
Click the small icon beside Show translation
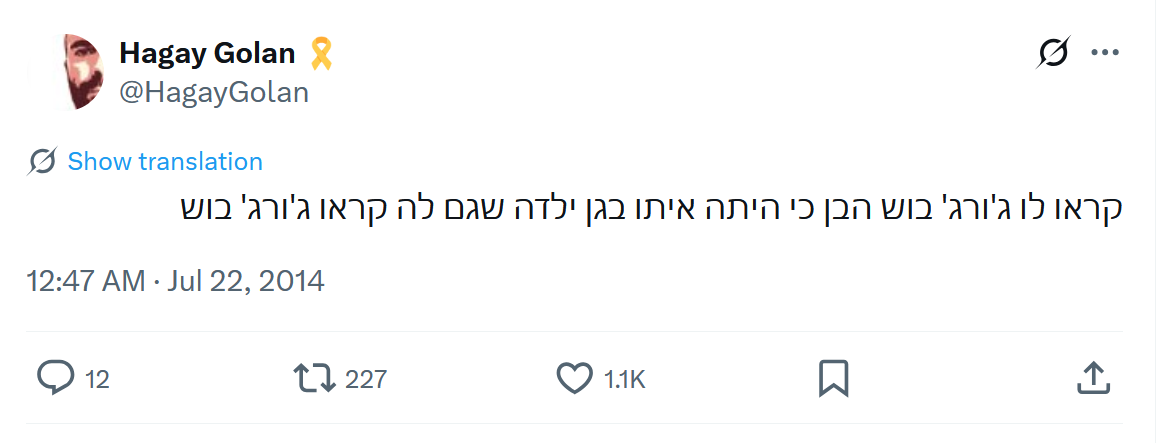point(43,161)
